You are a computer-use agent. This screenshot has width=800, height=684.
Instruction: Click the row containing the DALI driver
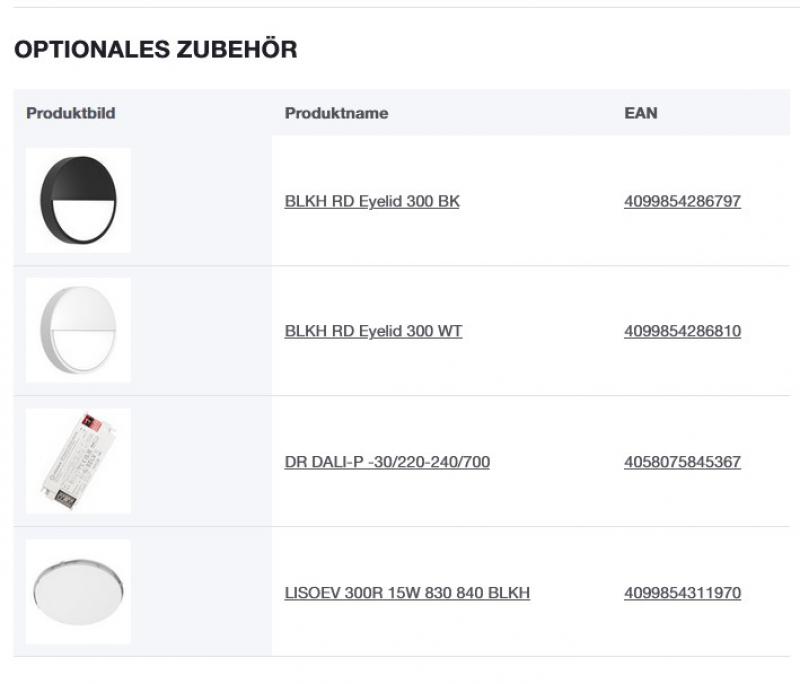400,461
